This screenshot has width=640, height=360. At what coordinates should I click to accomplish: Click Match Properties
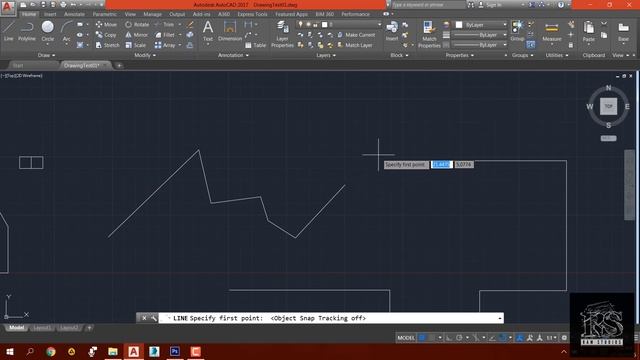[429, 34]
